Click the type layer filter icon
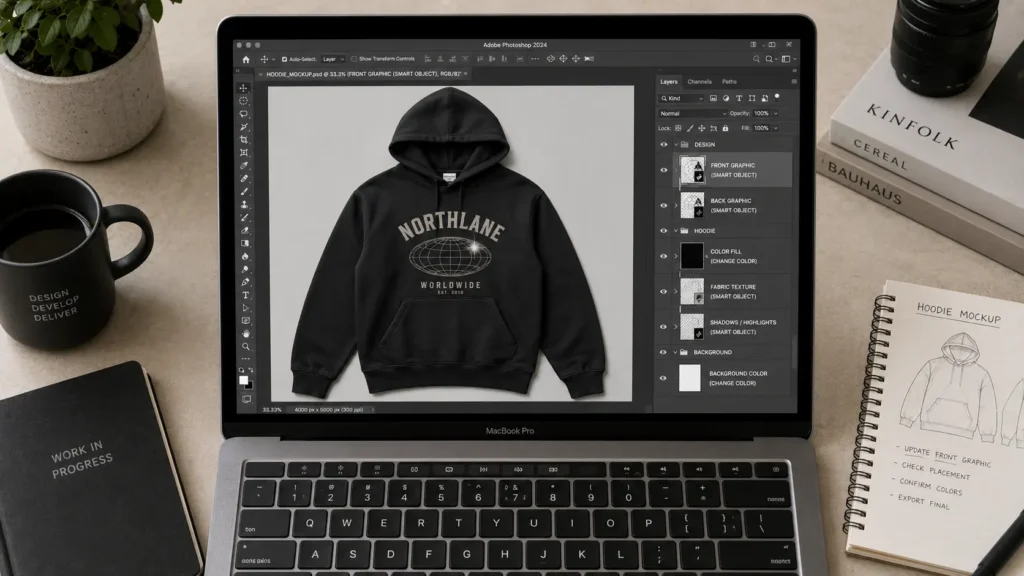Screen dimensions: 1024x576 (x=739, y=98)
